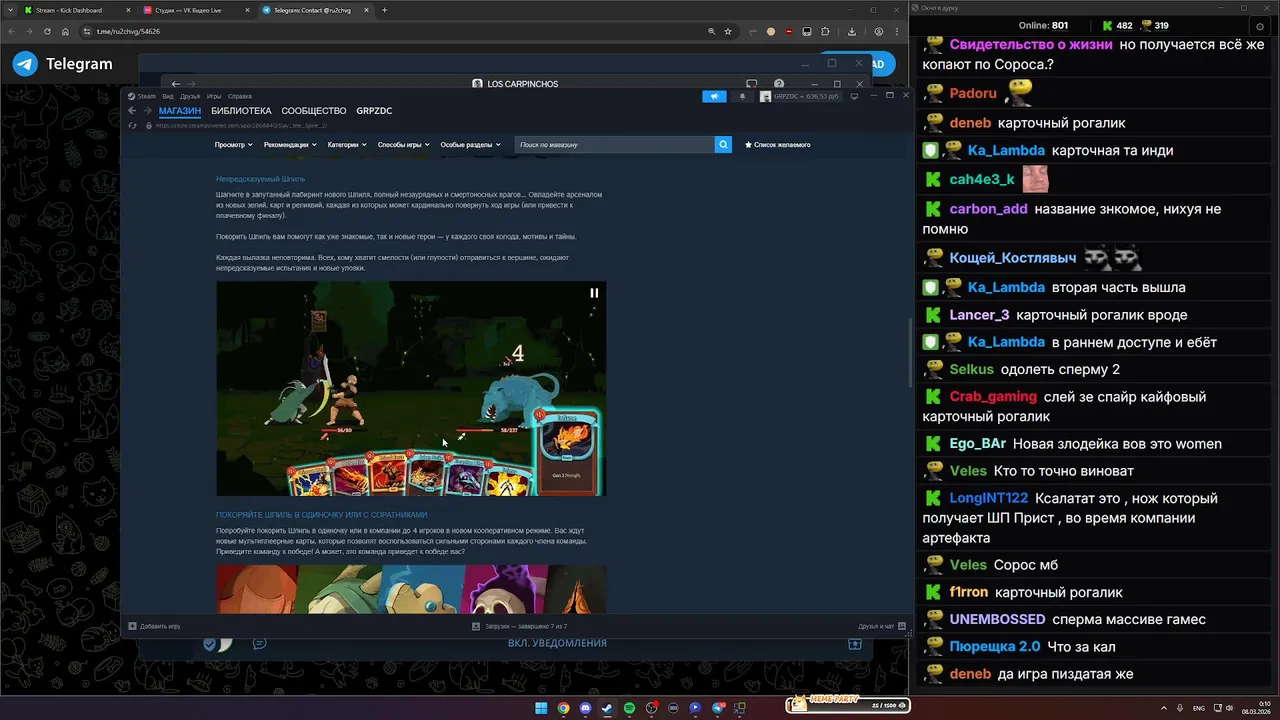The width and height of the screenshot is (1280, 720).
Task: Click username Crab_gaming in chat
Action: pos(993,397)
